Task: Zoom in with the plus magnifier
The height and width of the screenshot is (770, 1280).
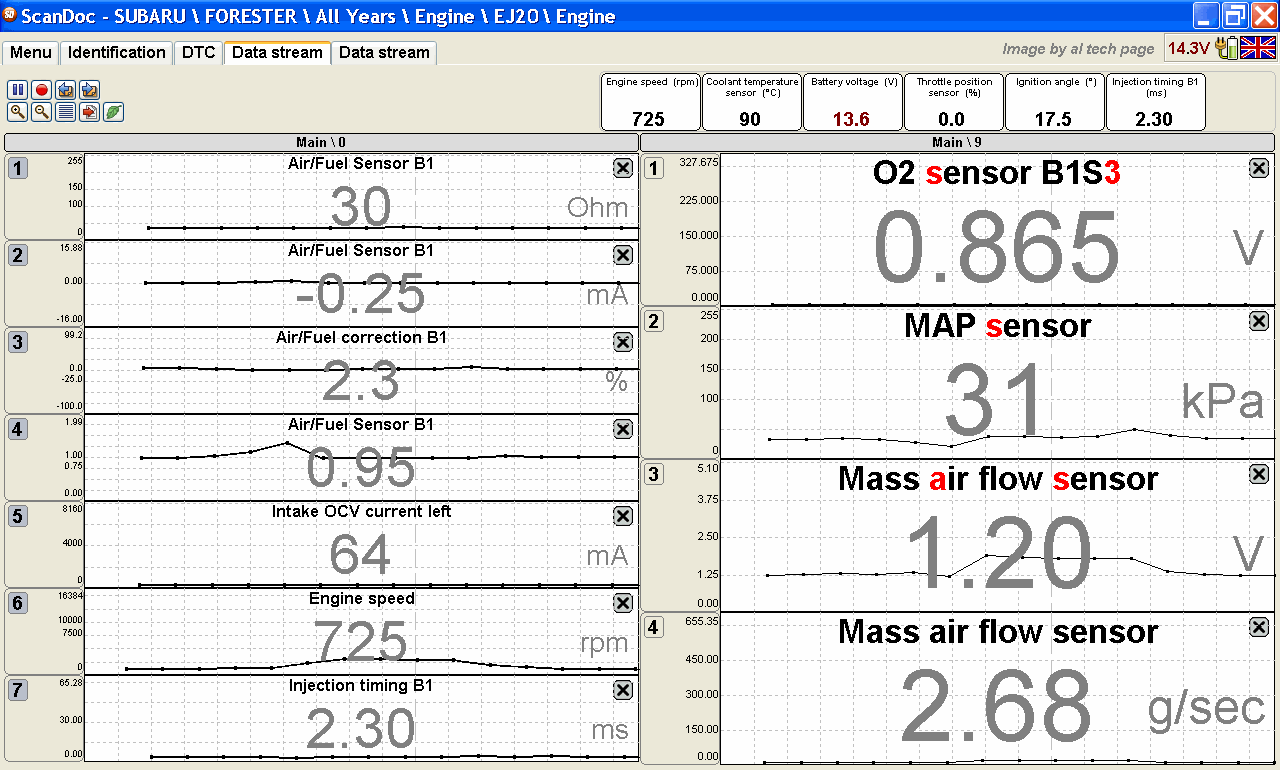Action: point(18,112)
